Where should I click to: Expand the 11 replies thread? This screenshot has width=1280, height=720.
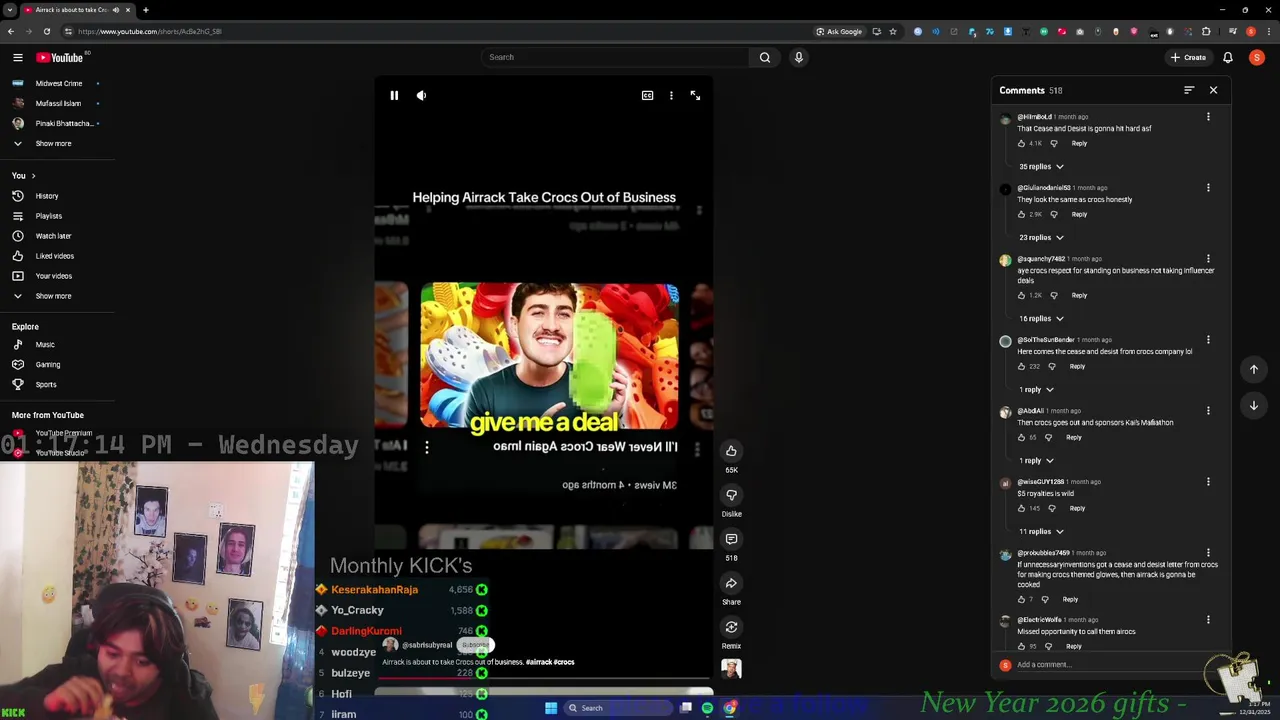1041,531
